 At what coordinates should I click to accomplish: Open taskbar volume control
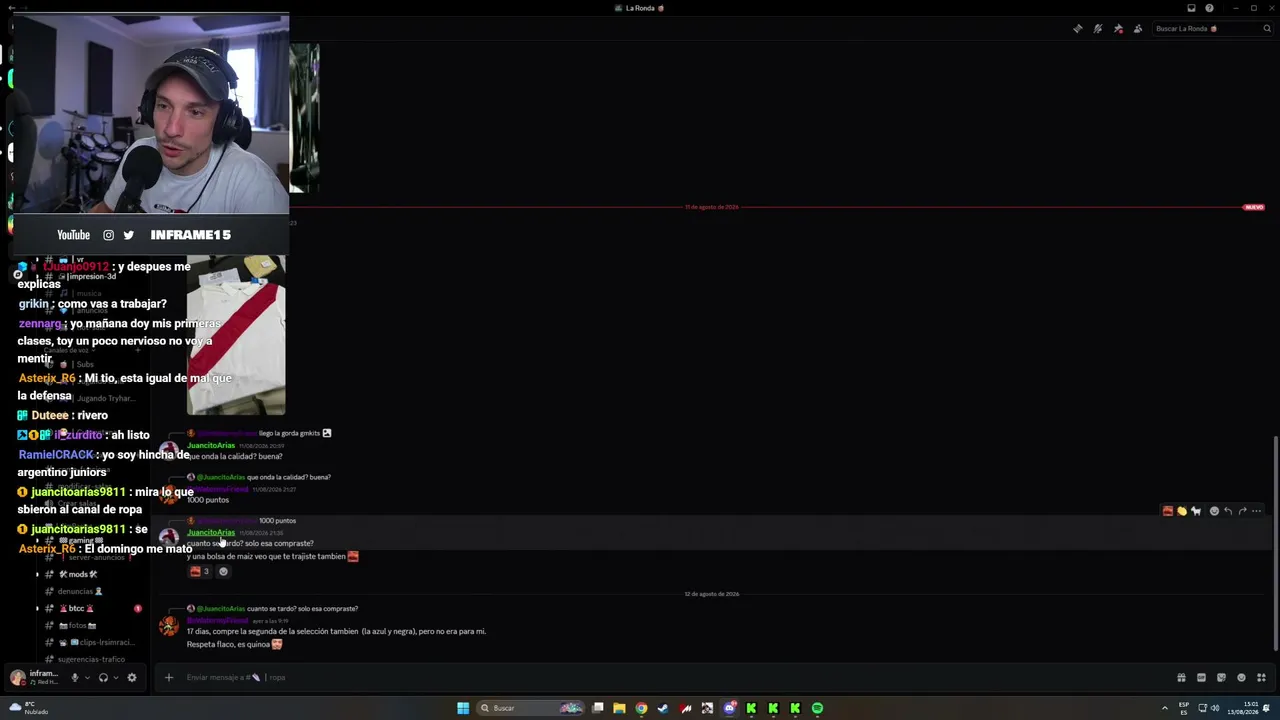(x=1215, y=708)
